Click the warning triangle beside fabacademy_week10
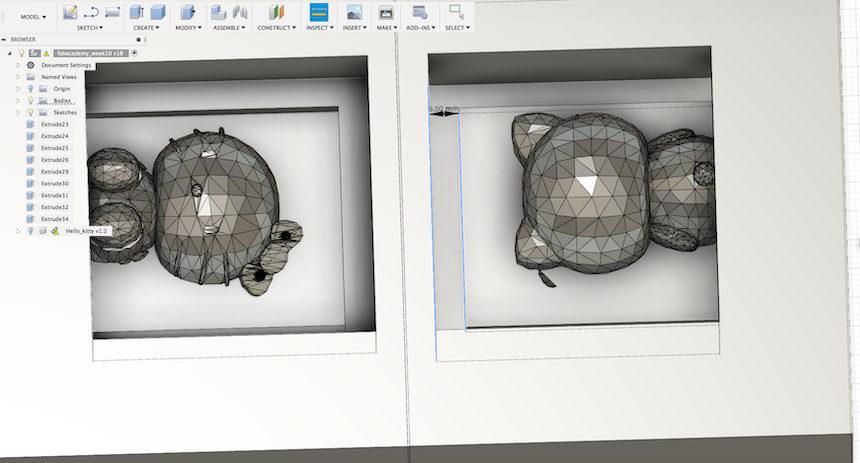Viewport: 860px width, 463px height. tap(47, 54)
